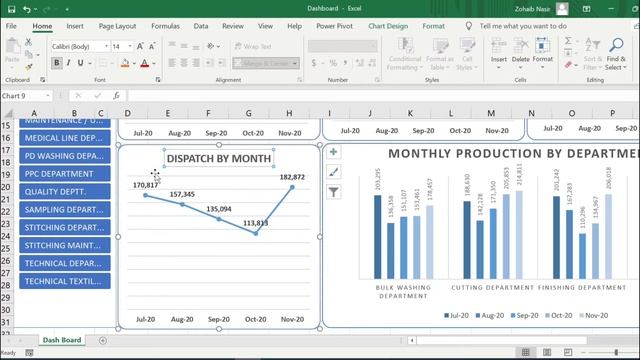Open the File menu
This screenshot has height=360, width=640.
tap(11, 26)
